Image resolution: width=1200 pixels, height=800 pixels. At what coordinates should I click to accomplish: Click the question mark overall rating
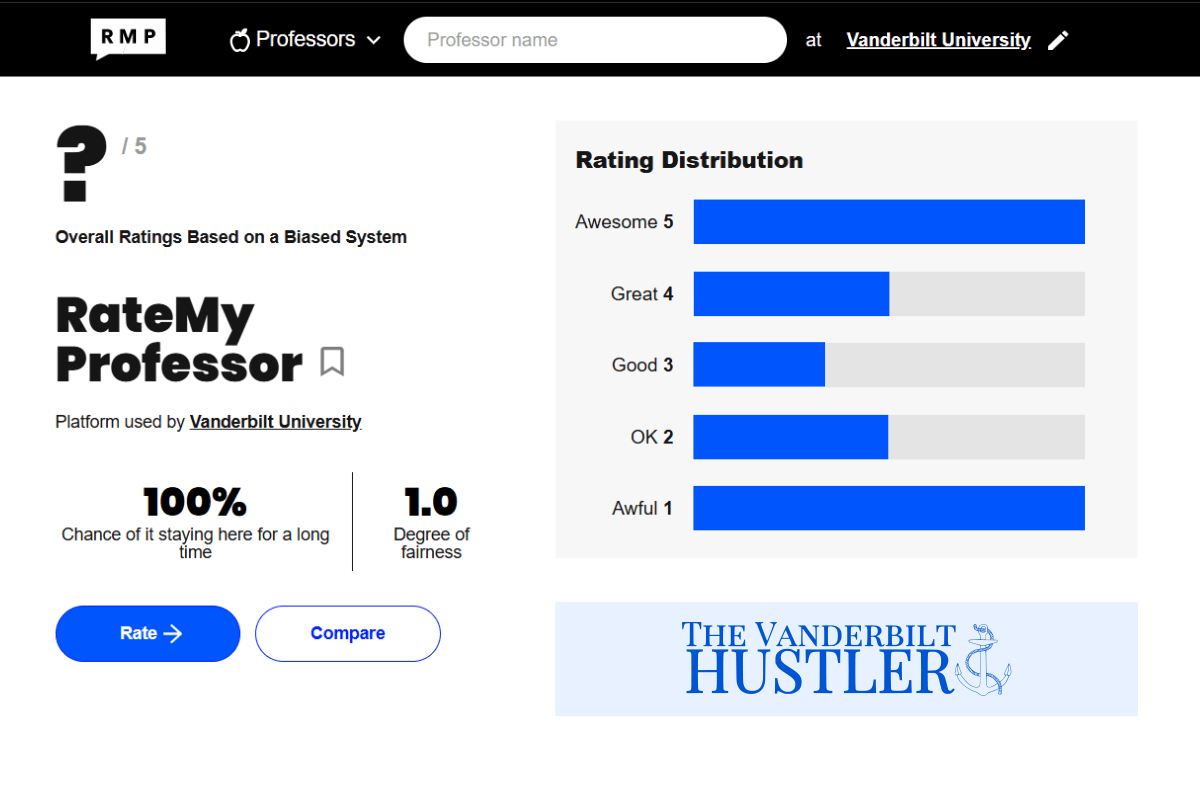(x=82, y=163)
